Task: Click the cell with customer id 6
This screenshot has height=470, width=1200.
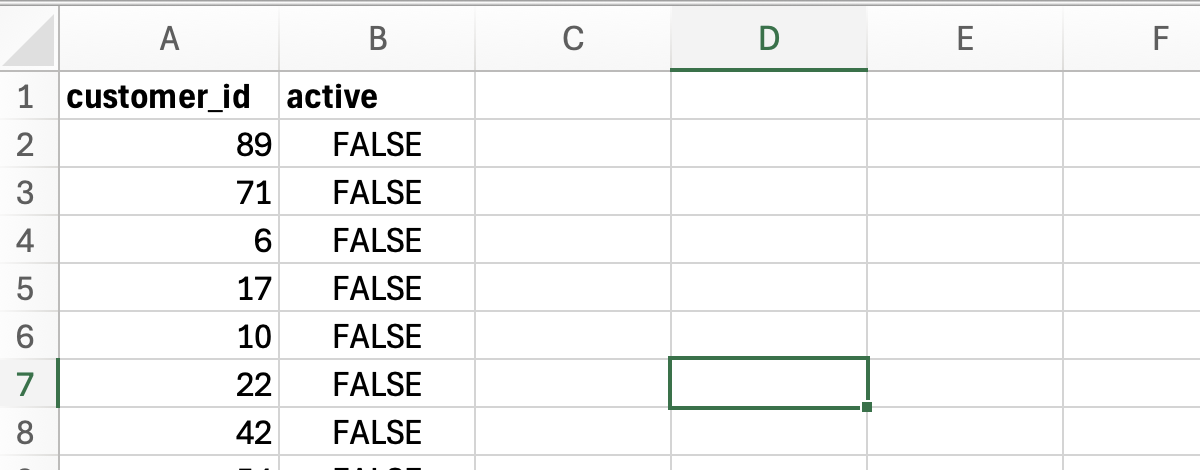Action: point(169,241)
